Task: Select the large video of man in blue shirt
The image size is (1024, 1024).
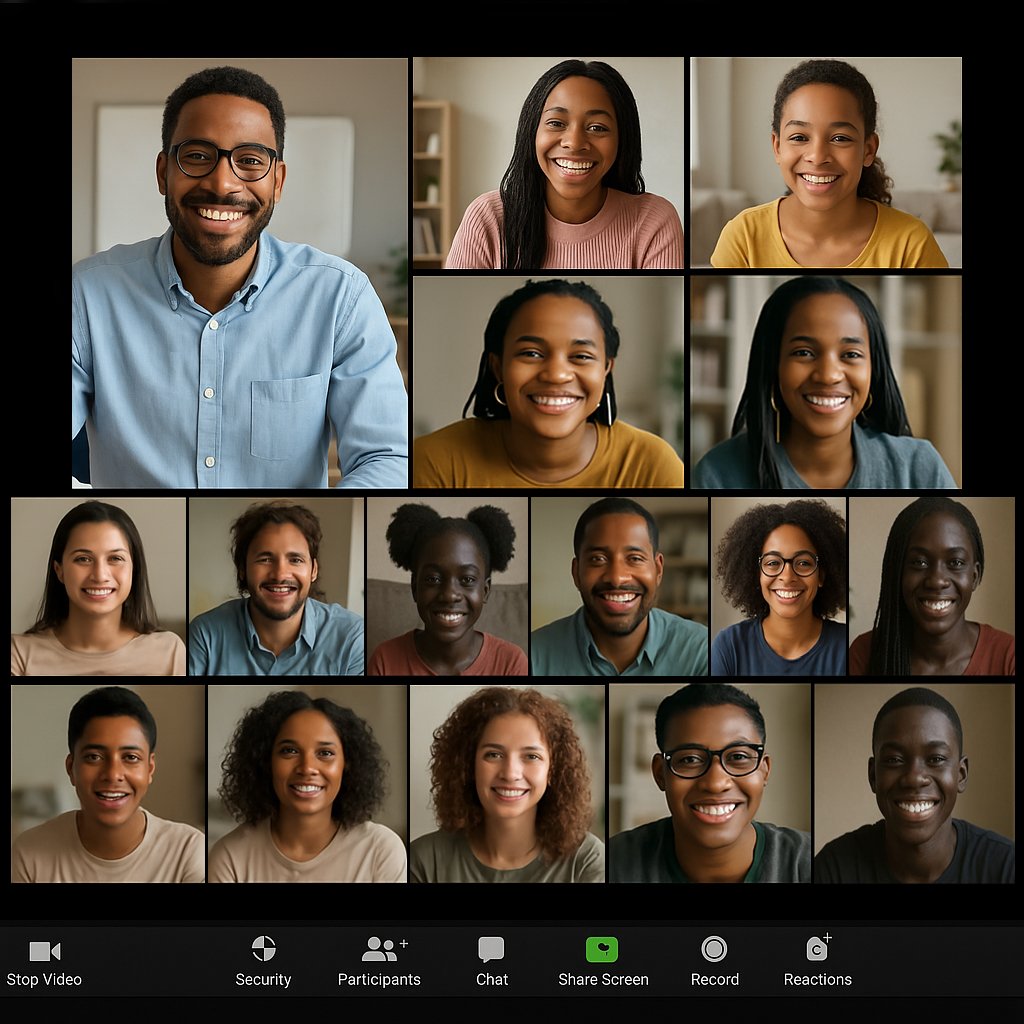Action: [x=240, y=273]
